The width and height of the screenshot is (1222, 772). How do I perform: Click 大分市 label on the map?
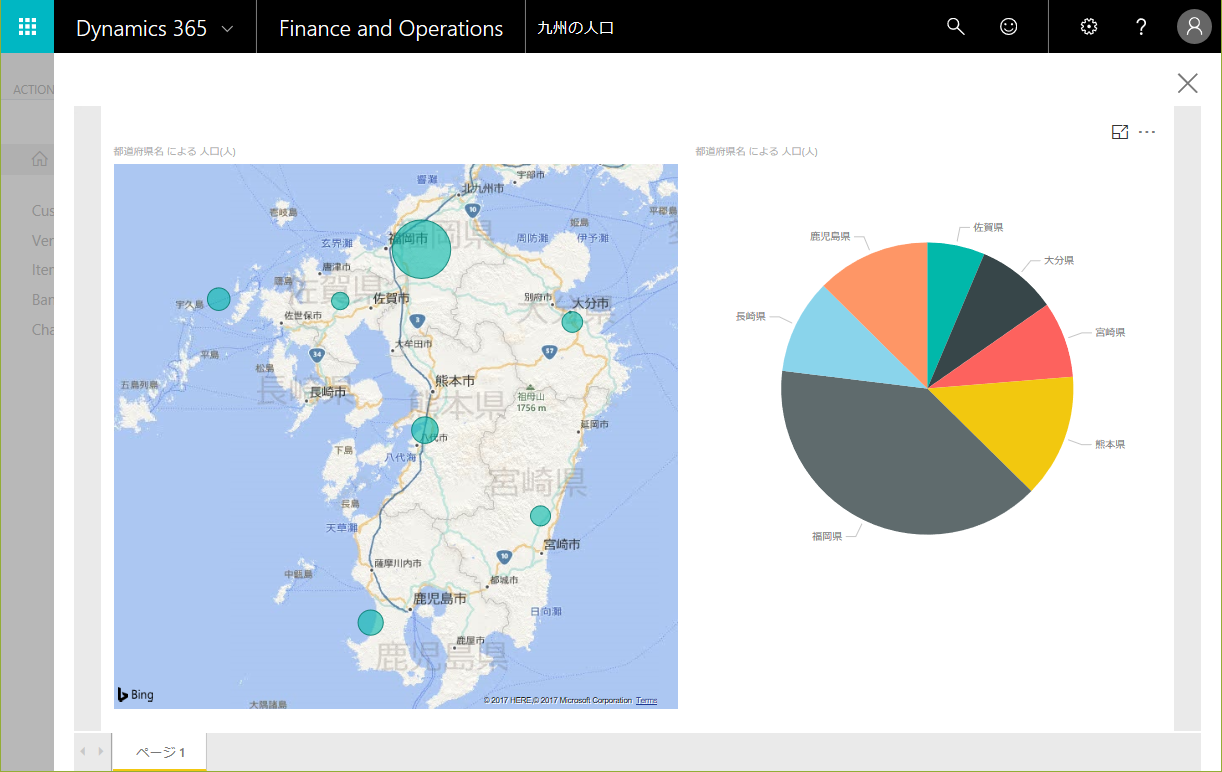tap(590, 302)
